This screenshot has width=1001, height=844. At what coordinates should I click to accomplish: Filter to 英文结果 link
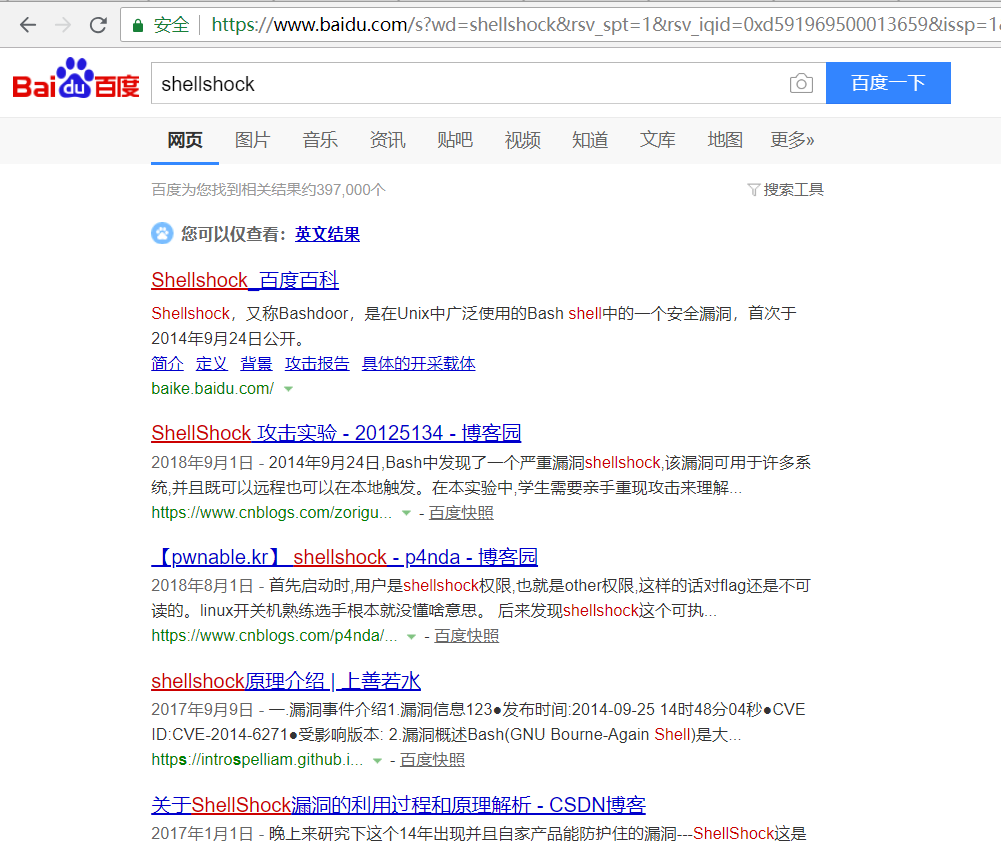click(327, 234)
